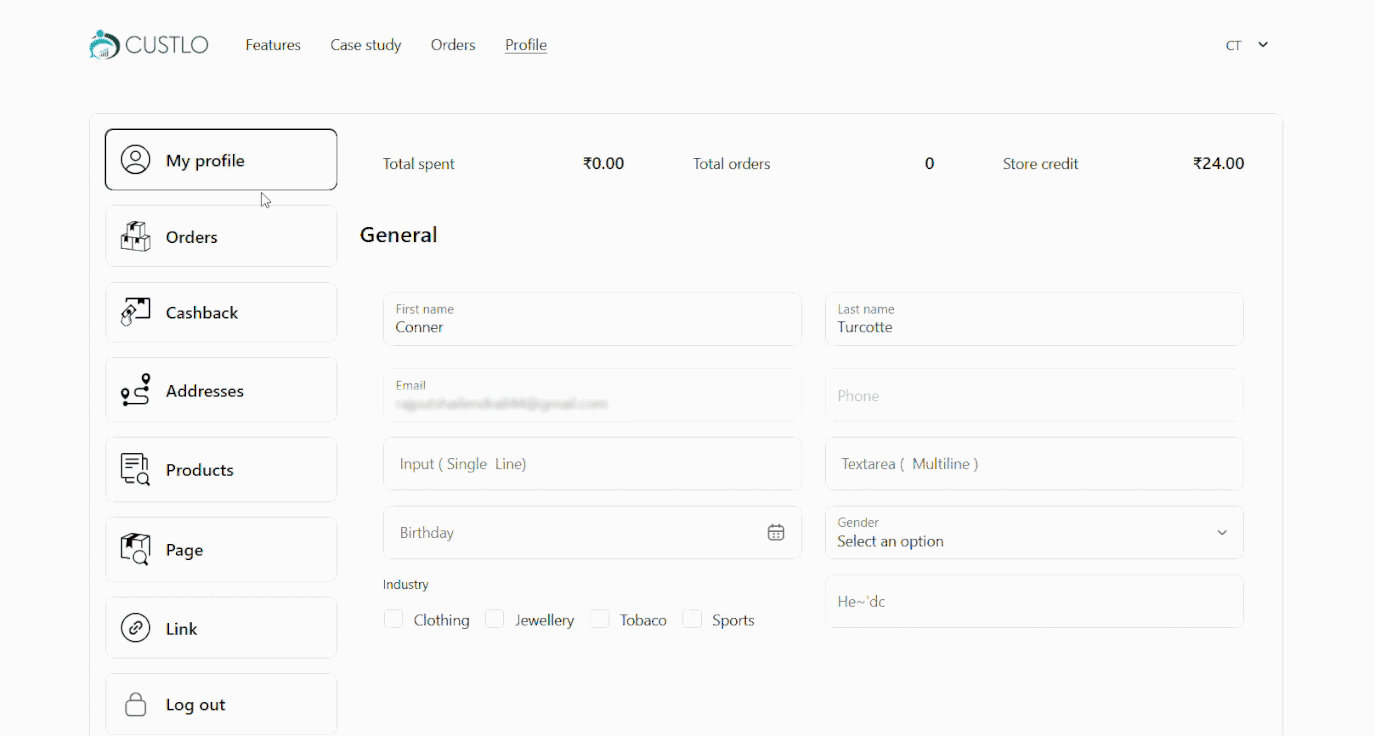This screenshot has width=1375, height=736.
Task: Select the Tobaco checkbox
Action: pyautogui.click(x=600, y=620)
